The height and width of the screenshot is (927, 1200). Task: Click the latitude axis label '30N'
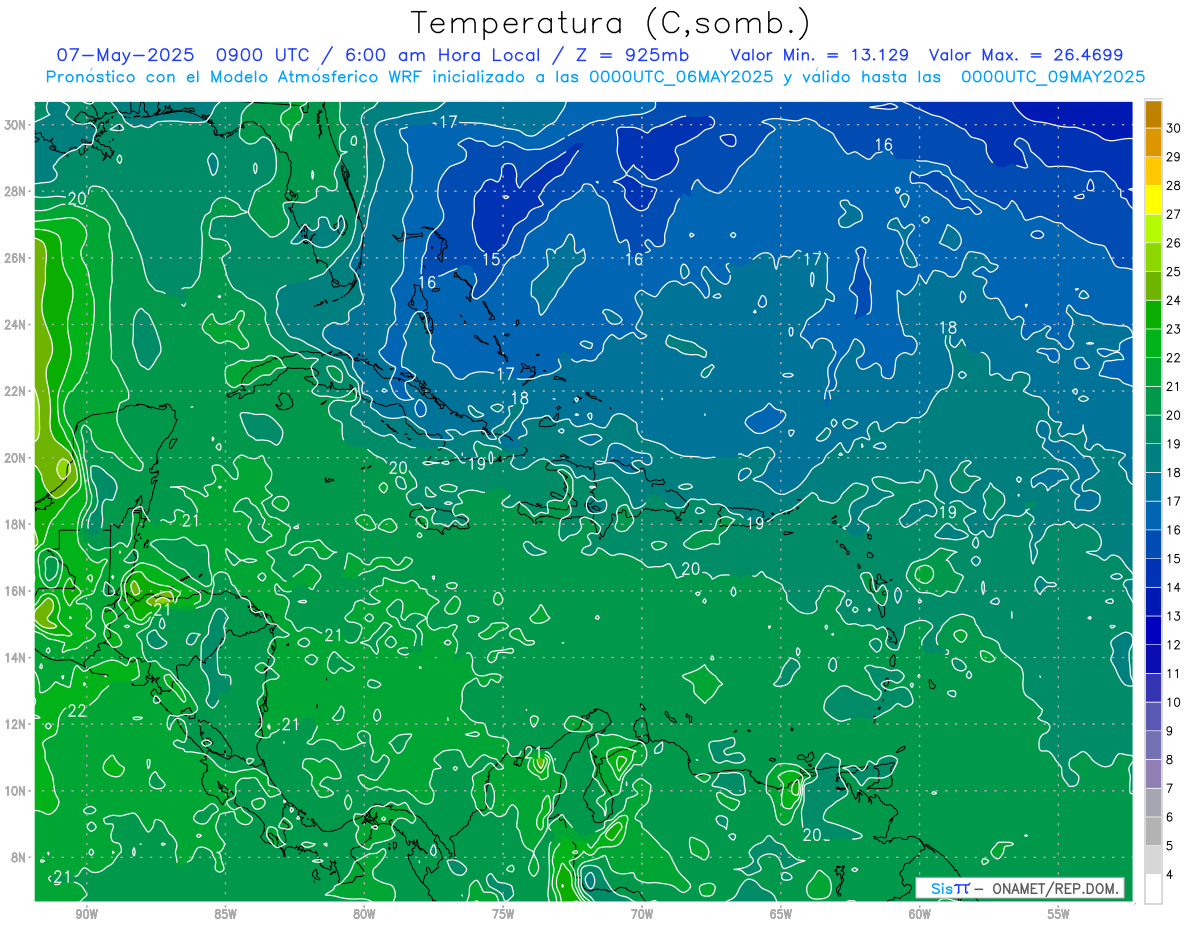[x=14, y=124]
